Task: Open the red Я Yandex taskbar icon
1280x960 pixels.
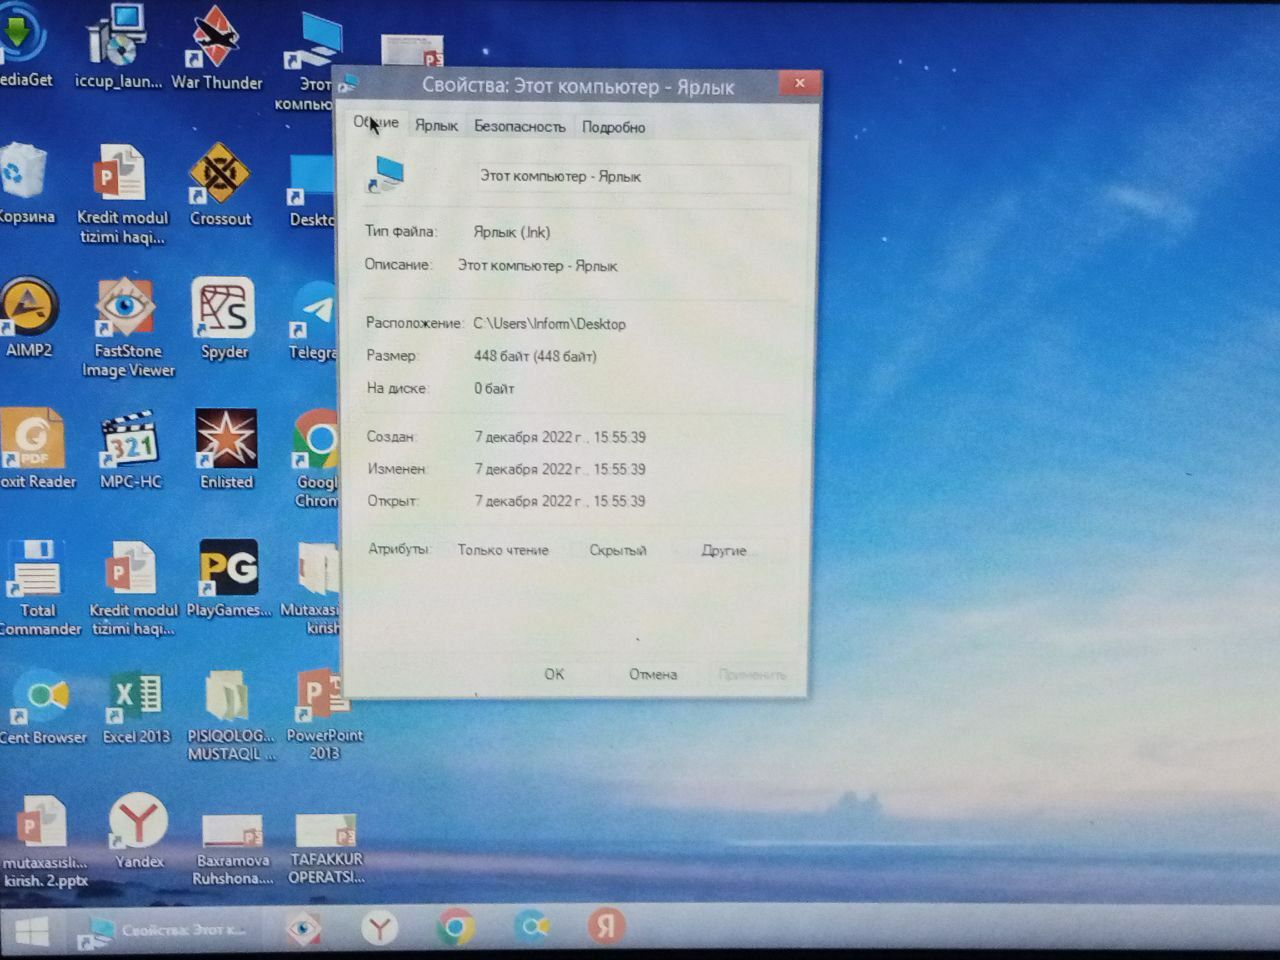Action: point(605,926)
